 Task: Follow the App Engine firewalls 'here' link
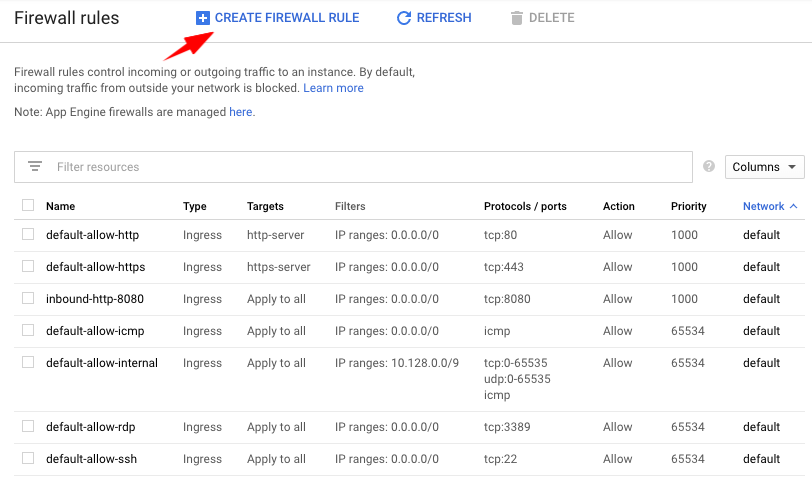pos(240,112)
